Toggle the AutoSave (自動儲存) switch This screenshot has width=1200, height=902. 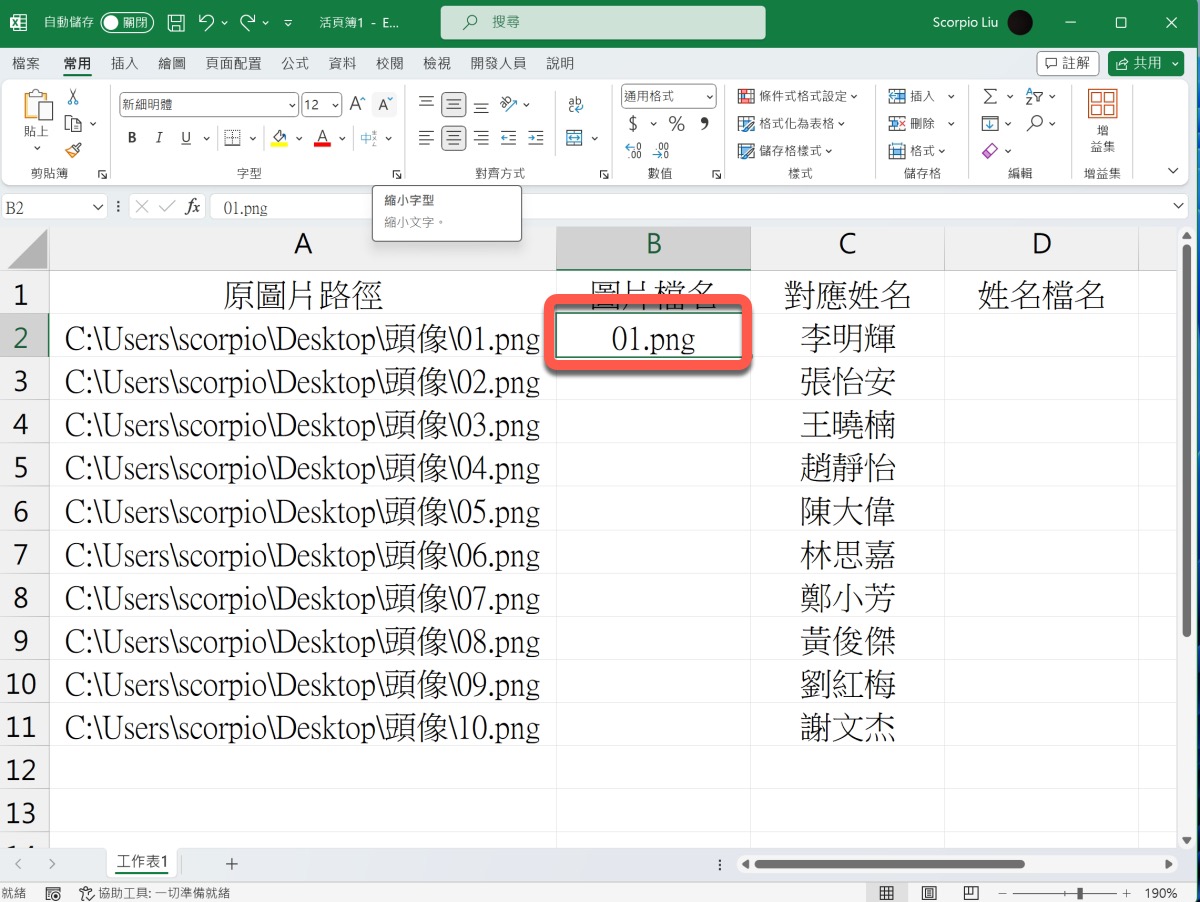click(127, 22)
